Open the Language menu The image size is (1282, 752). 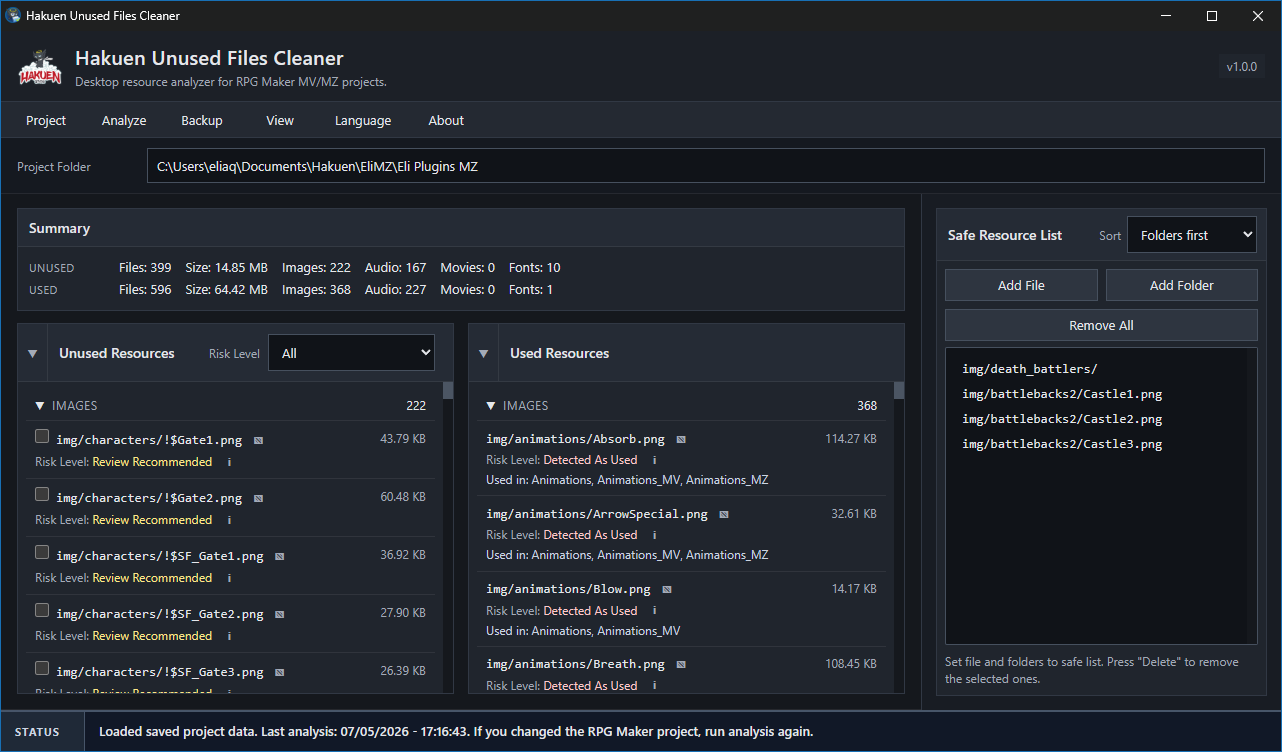point(363,120)
